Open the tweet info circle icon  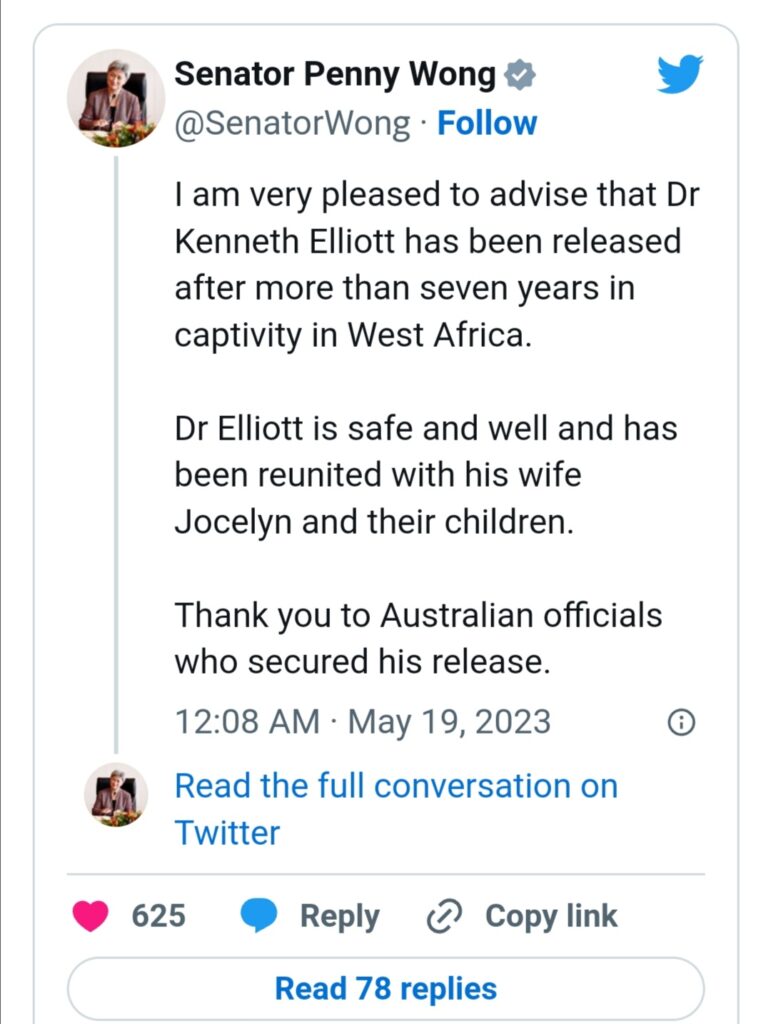point(680,723)
